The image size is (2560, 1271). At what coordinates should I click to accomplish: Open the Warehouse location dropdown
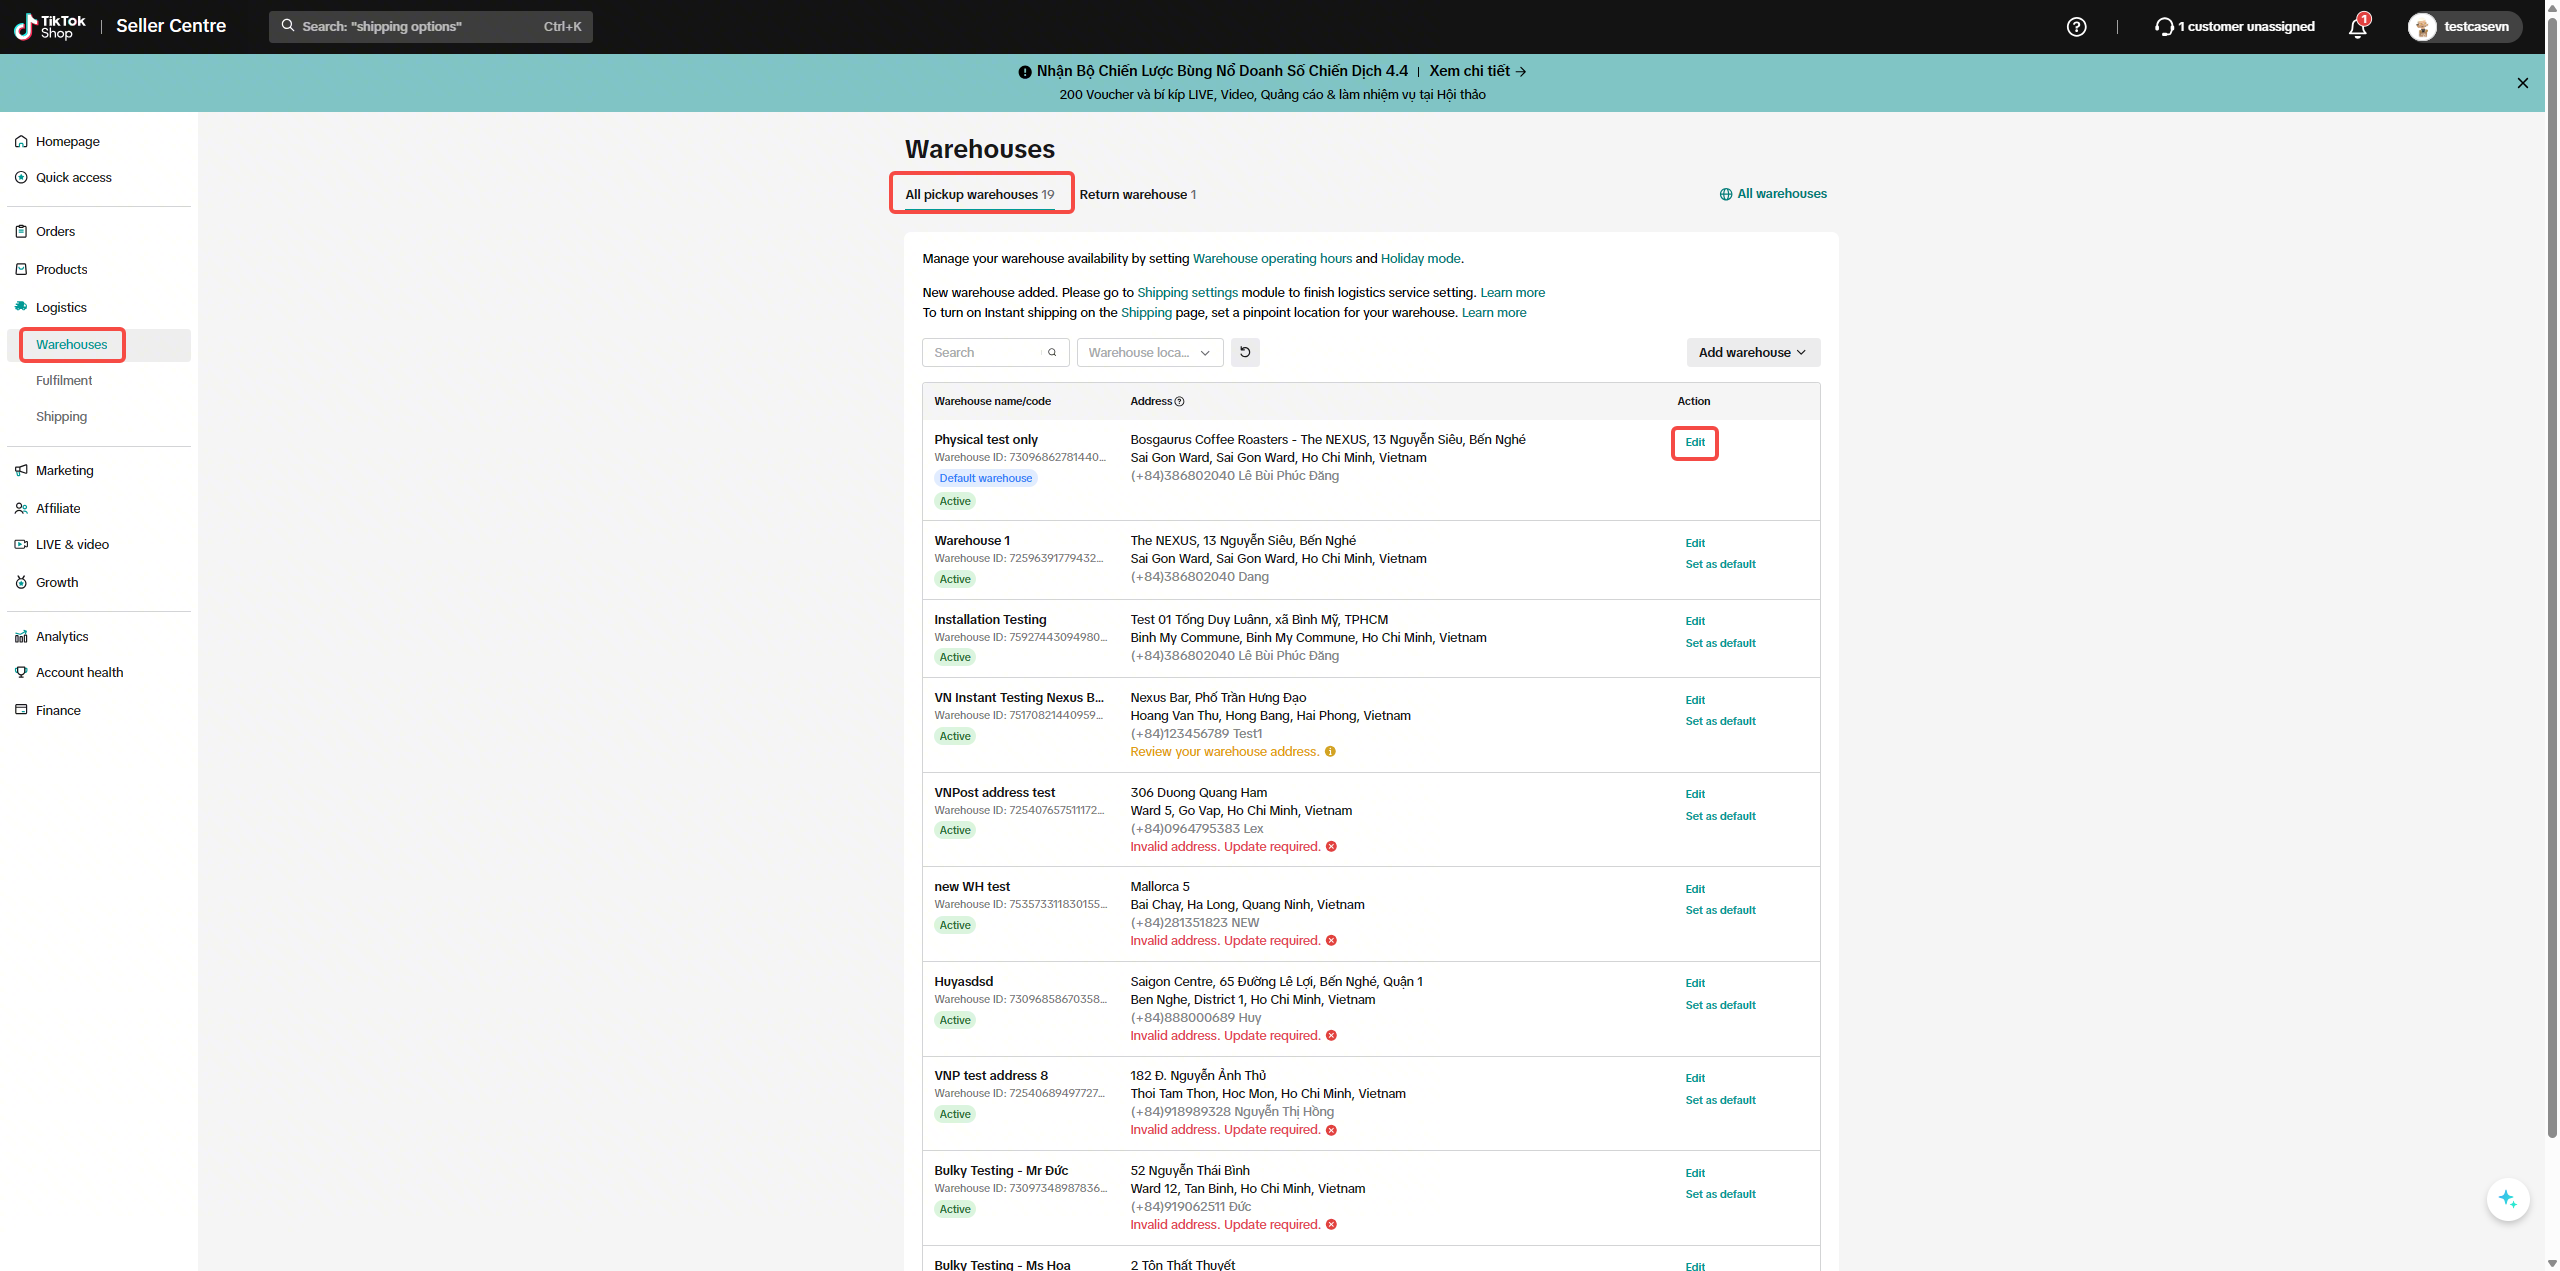point(1150,352)
